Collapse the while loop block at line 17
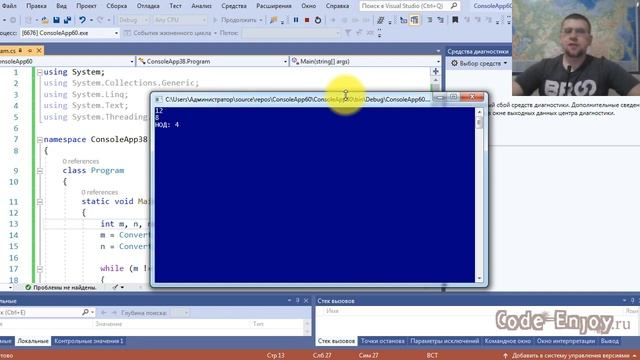This screenshot has width=640, height=360. (40, 269)
